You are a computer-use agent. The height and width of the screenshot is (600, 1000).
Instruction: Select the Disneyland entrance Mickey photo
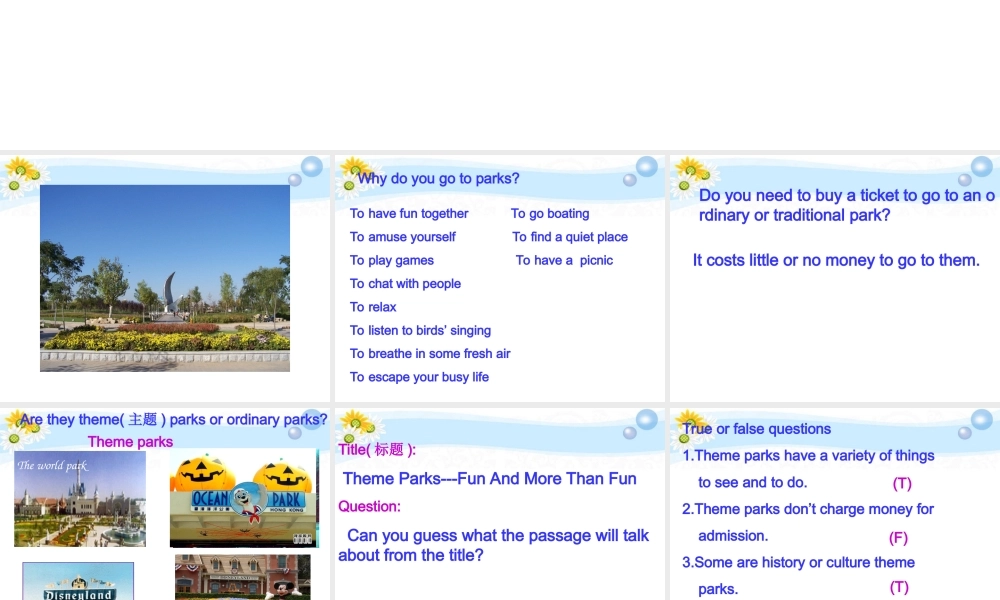(x=242, y=577)
